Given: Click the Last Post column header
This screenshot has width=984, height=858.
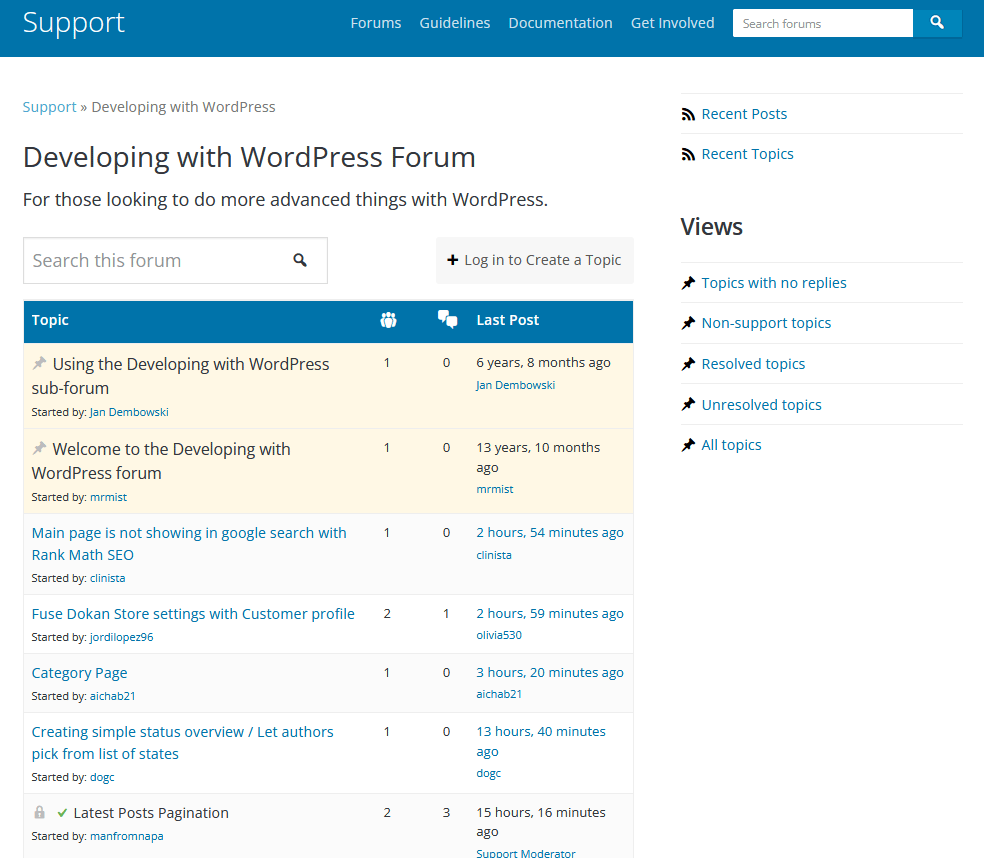Looking at the screenshot, I should (507, 320).
